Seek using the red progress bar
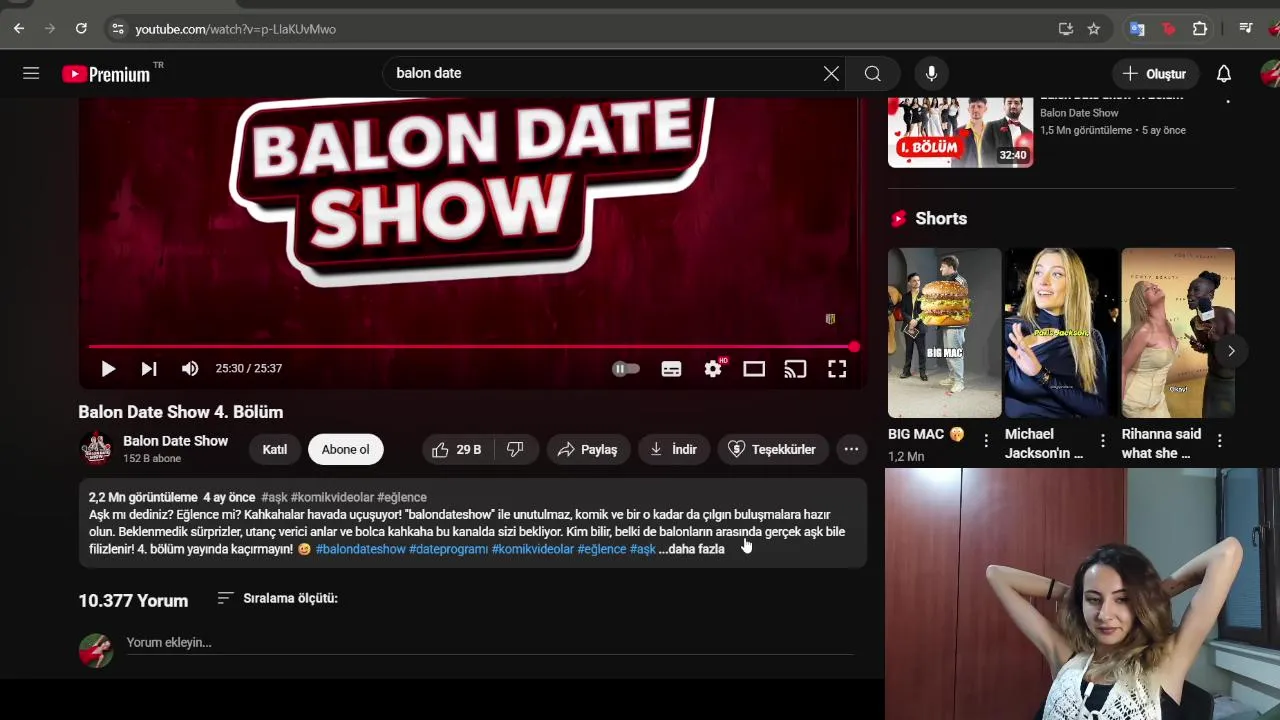The image size is (1280, 720). point(472,347)
